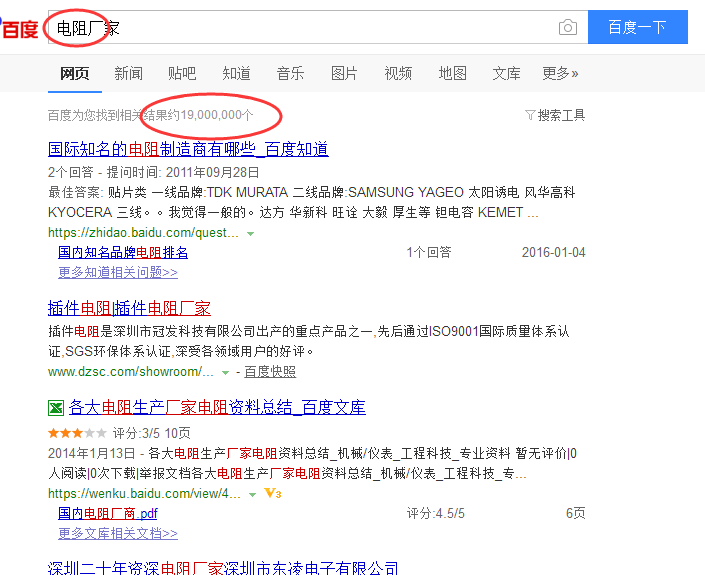Click the date 2016-01-04
This screenshot has width=705, height=575.
click(x=553, y=252)
